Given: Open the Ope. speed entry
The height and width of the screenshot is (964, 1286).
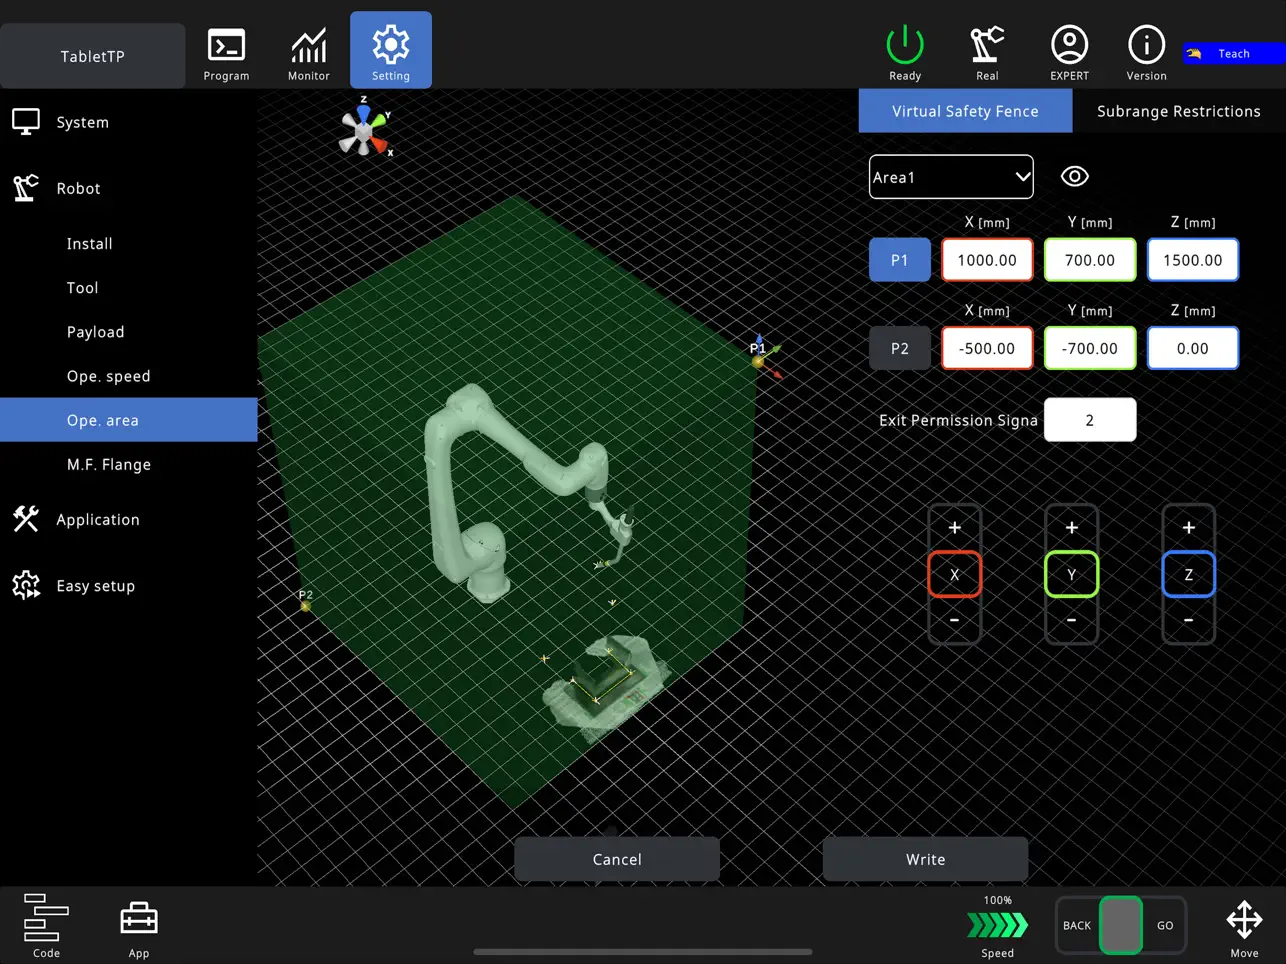Looking at the screenshot, I should click(128, 376).
